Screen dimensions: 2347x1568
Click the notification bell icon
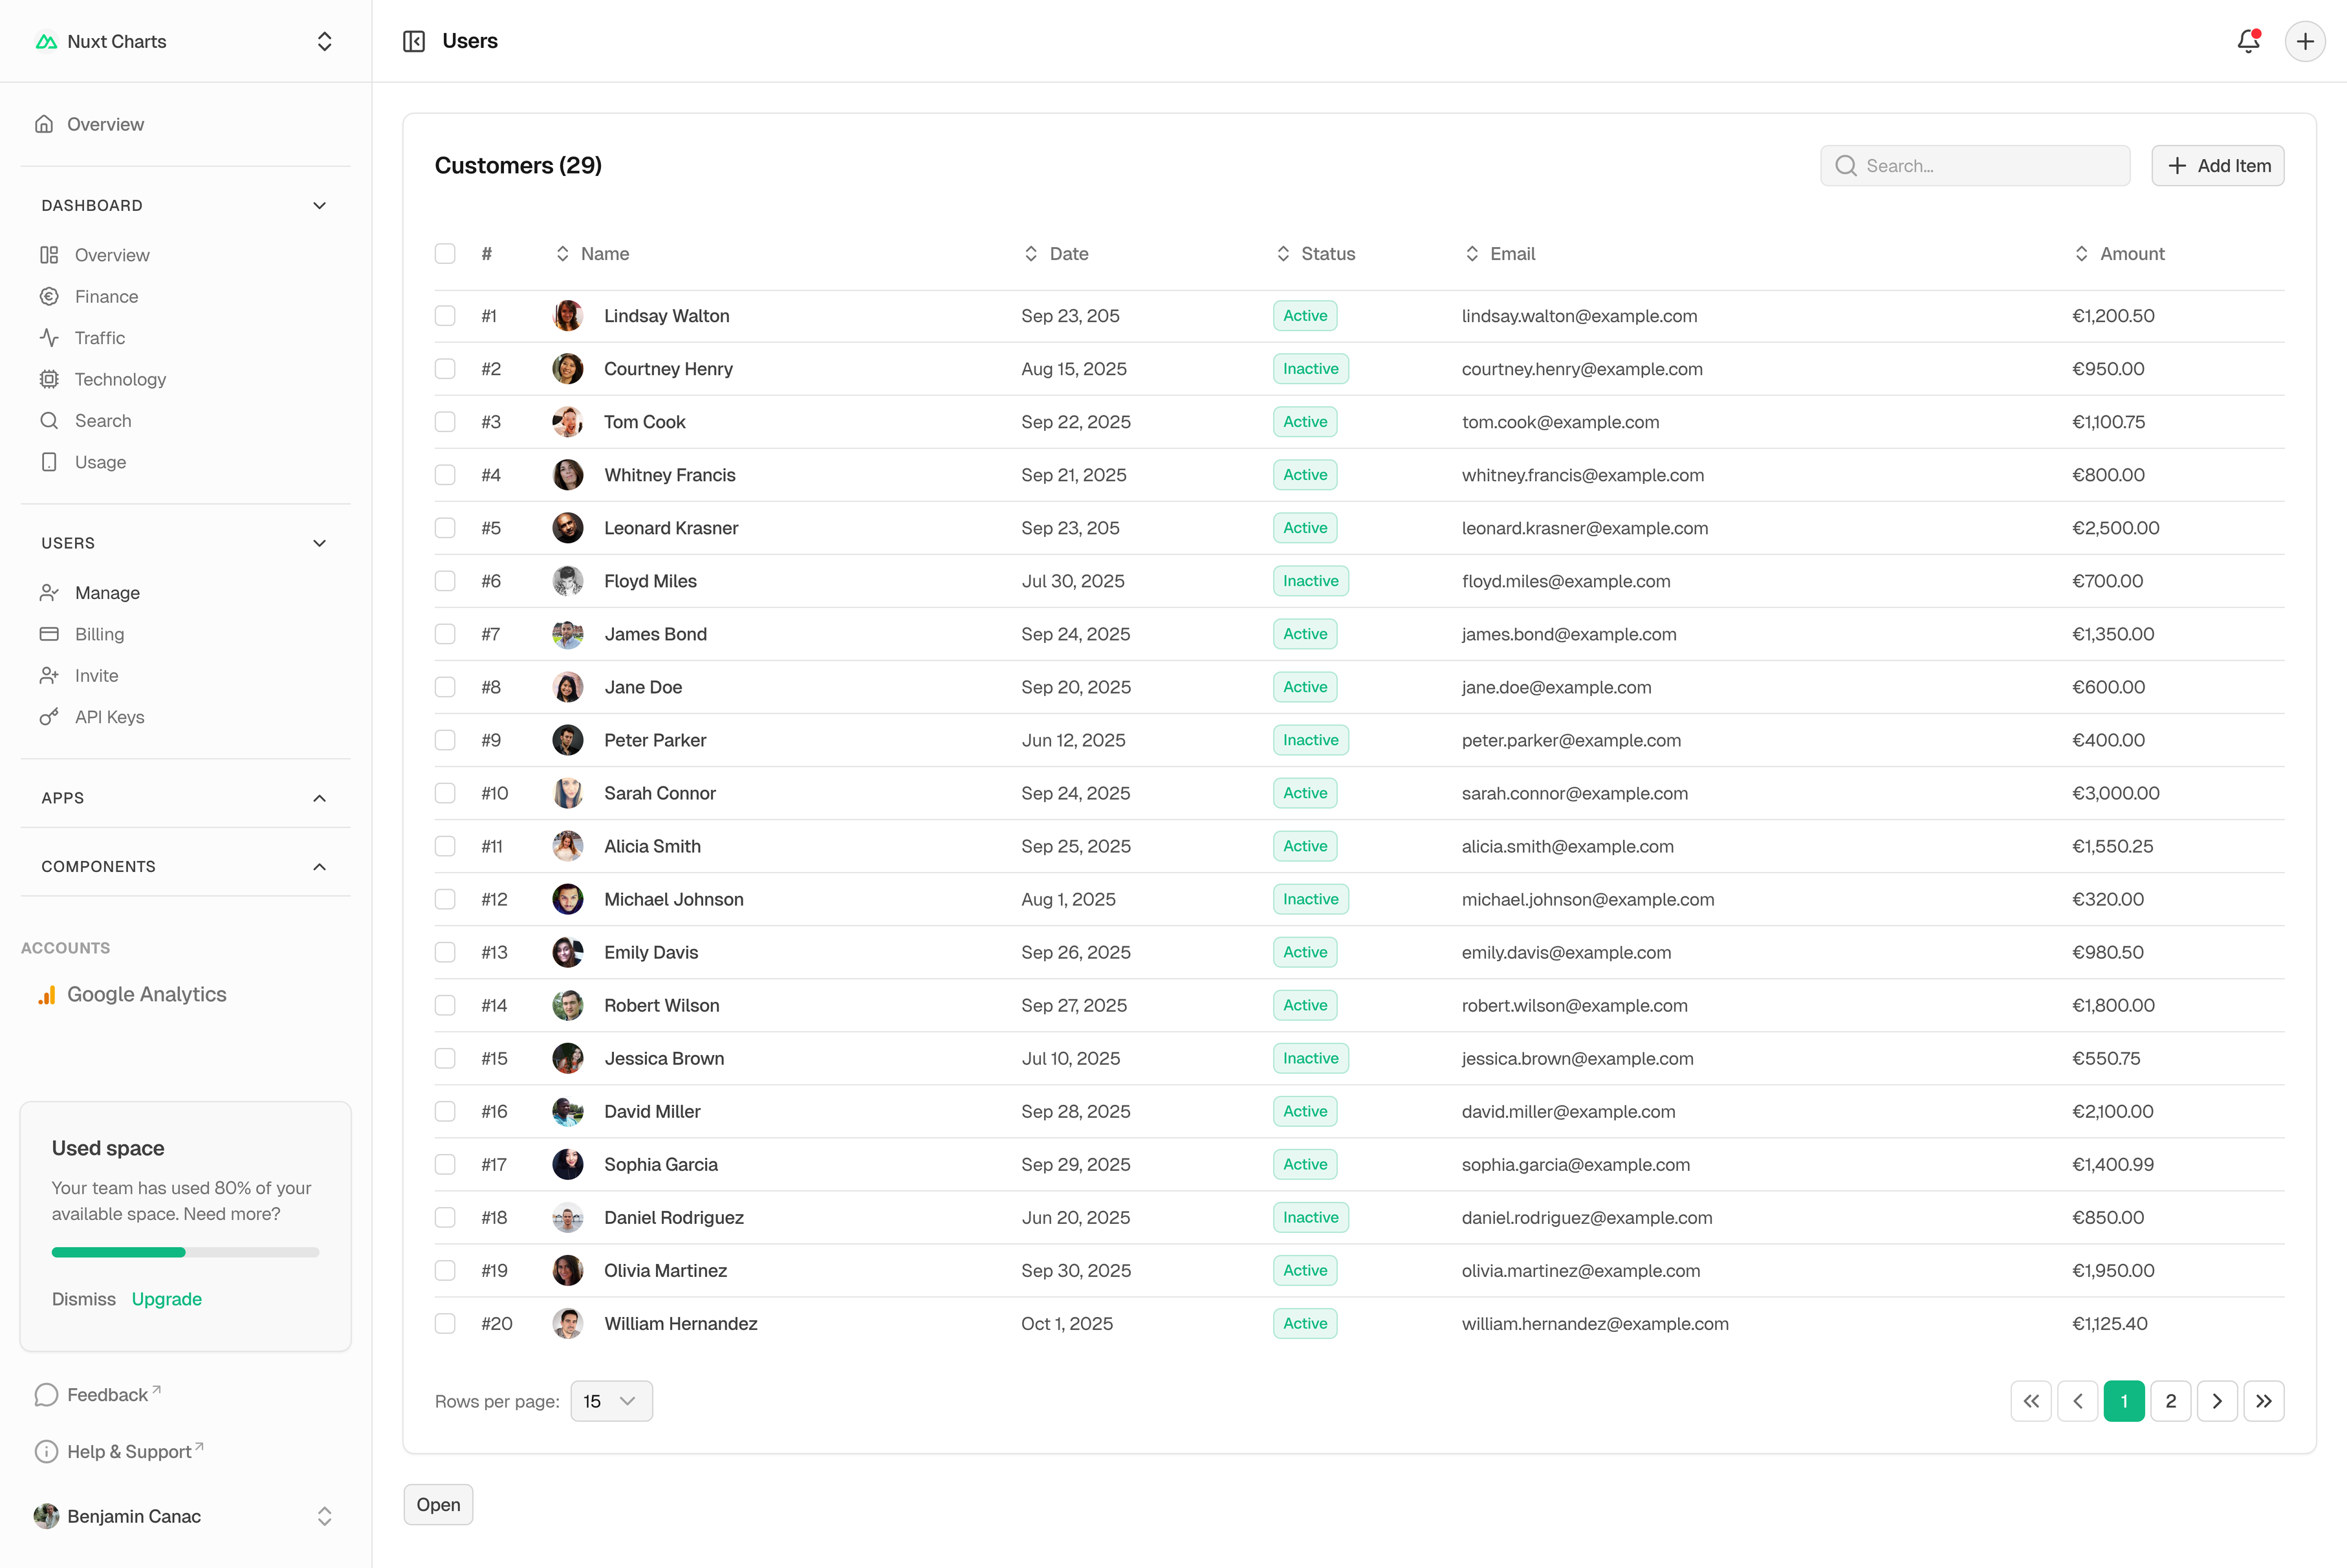click(2248, 41)
